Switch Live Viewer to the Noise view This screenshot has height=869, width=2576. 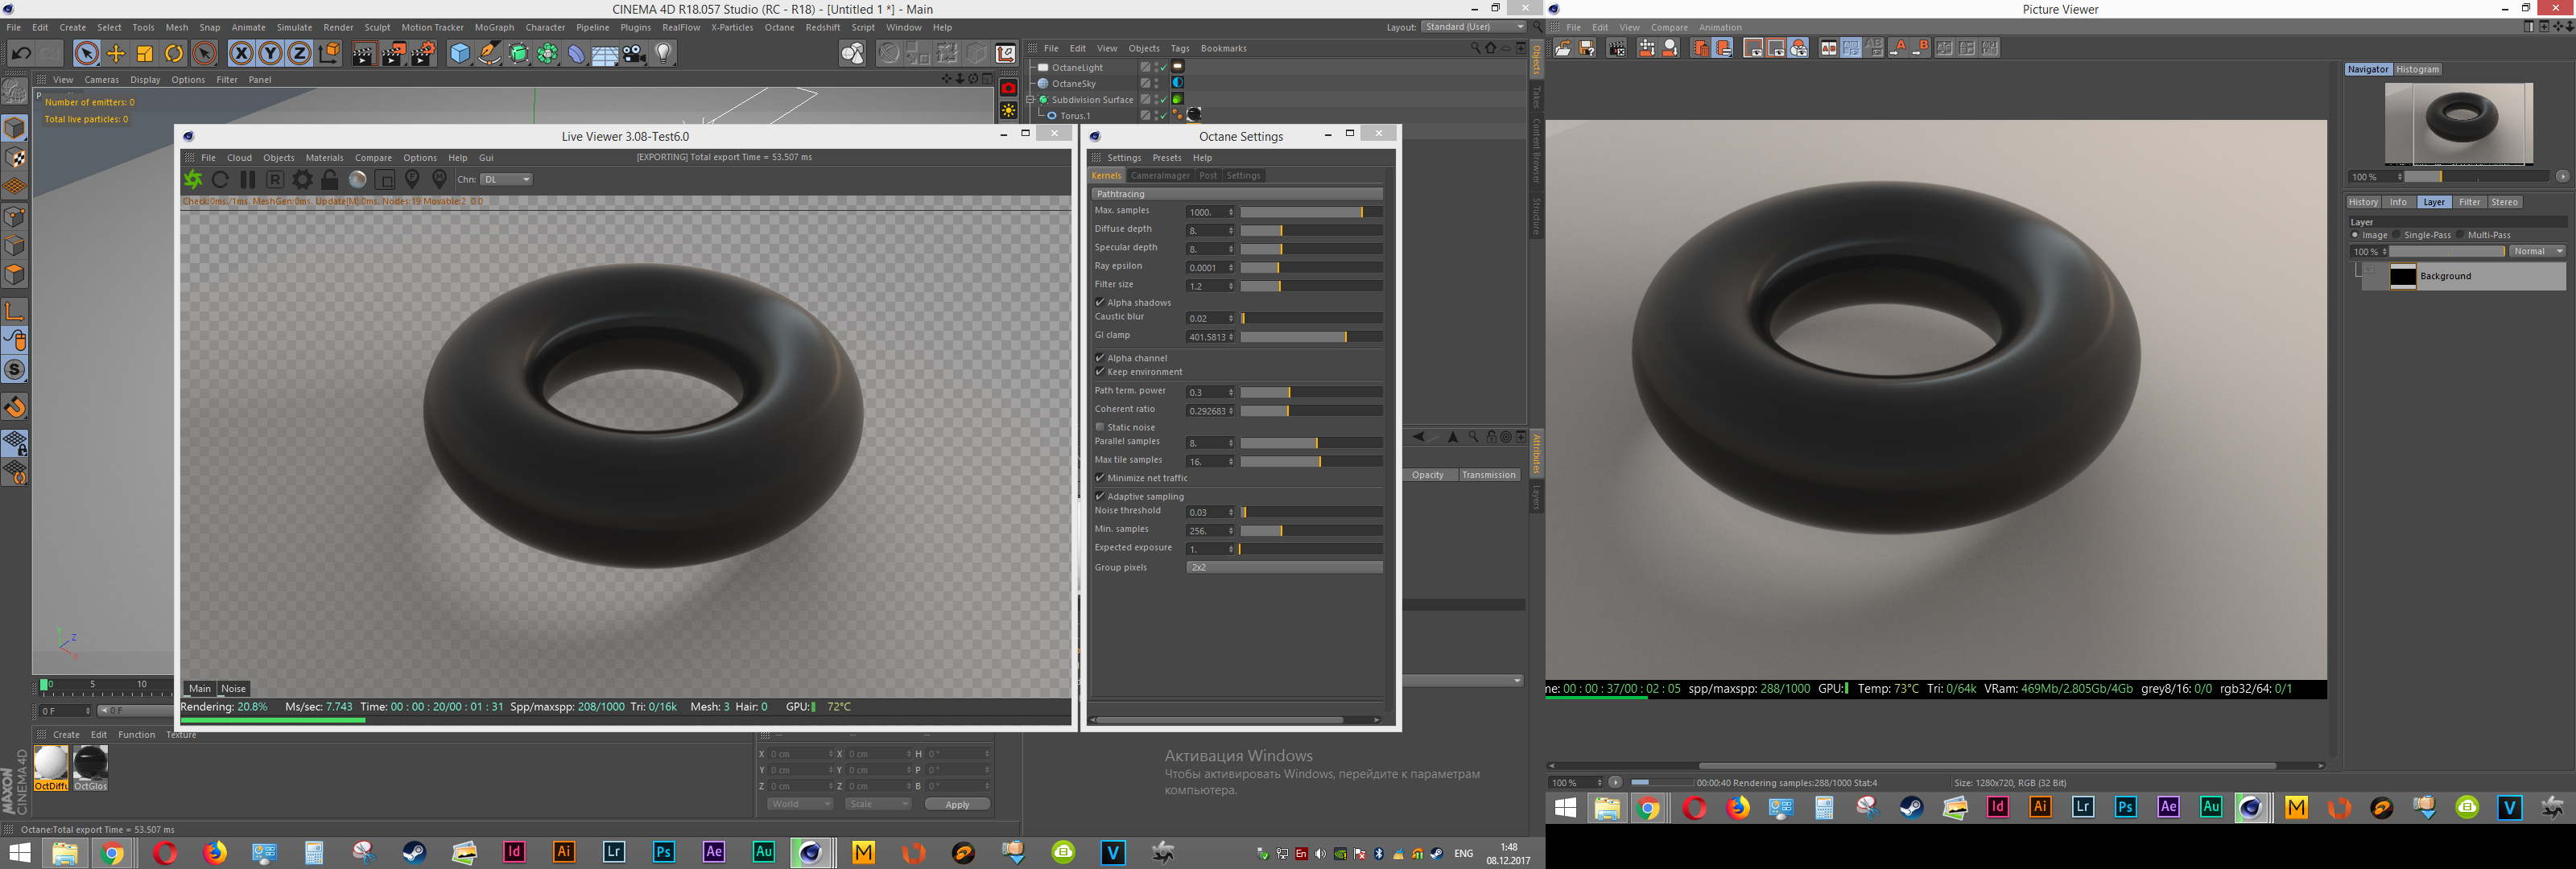click(x=233, y=688)
